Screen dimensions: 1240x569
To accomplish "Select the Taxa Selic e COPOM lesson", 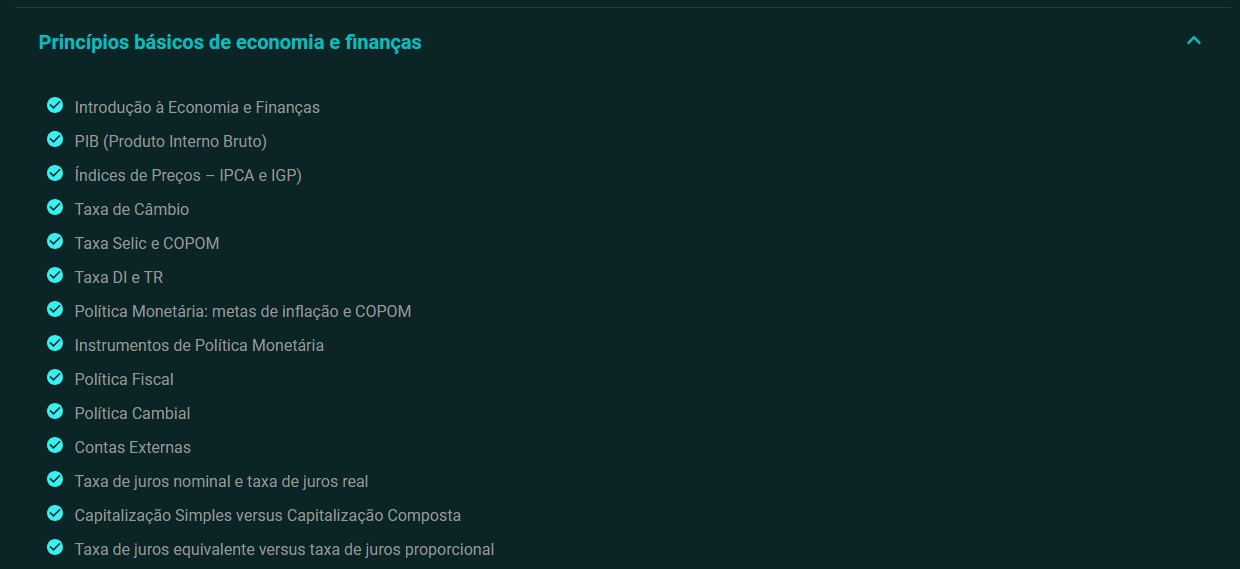I will pyautogui.click(x=147, y=243).
